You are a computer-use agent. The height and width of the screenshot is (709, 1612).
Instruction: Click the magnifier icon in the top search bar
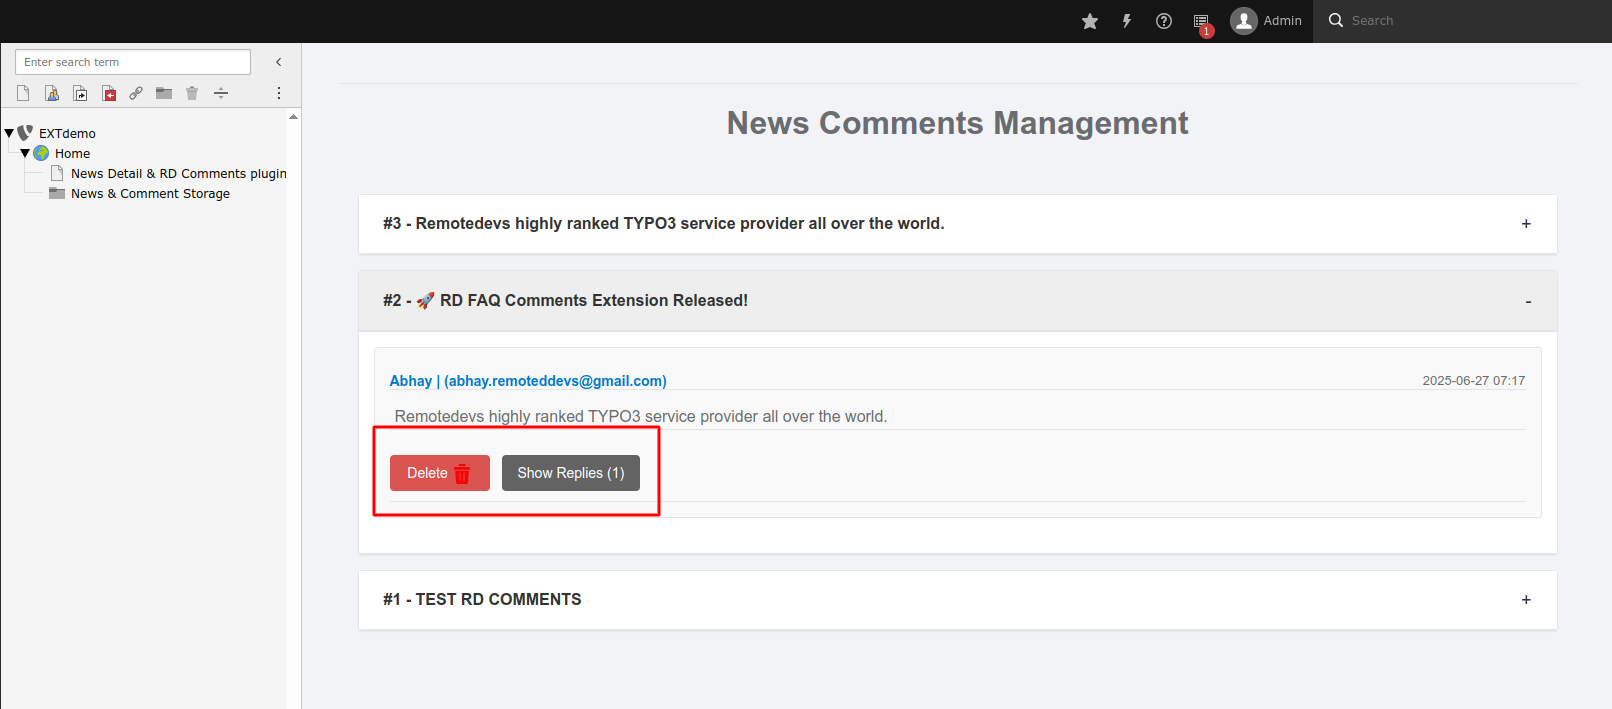pos(1336,20)
